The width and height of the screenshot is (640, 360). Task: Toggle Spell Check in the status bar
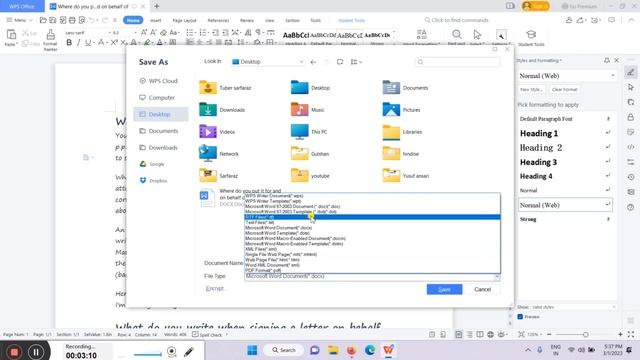coord(207,335)
